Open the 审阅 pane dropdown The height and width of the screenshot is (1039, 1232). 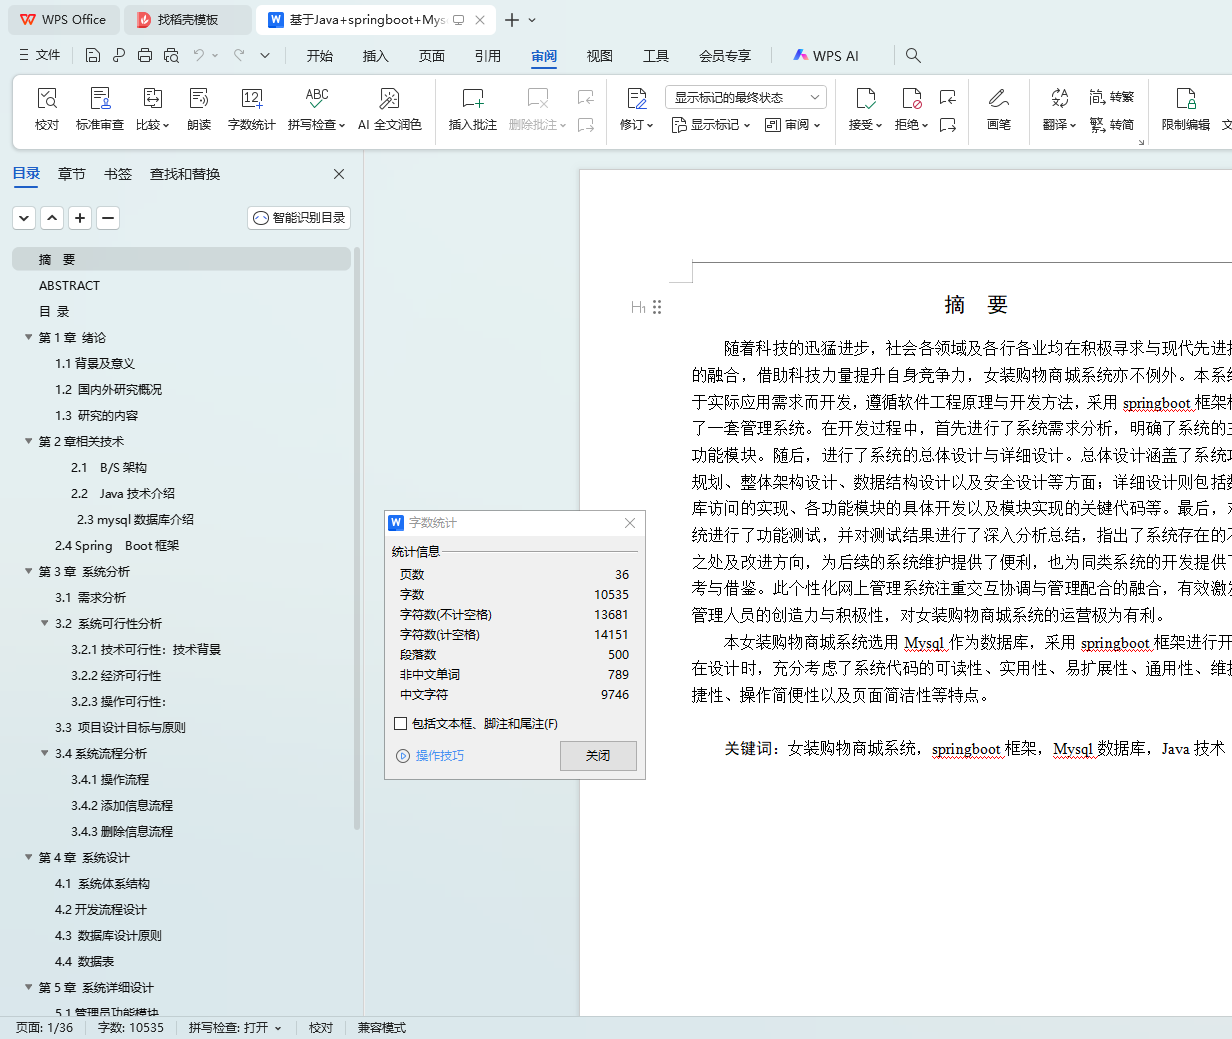[x=793, y=125]
